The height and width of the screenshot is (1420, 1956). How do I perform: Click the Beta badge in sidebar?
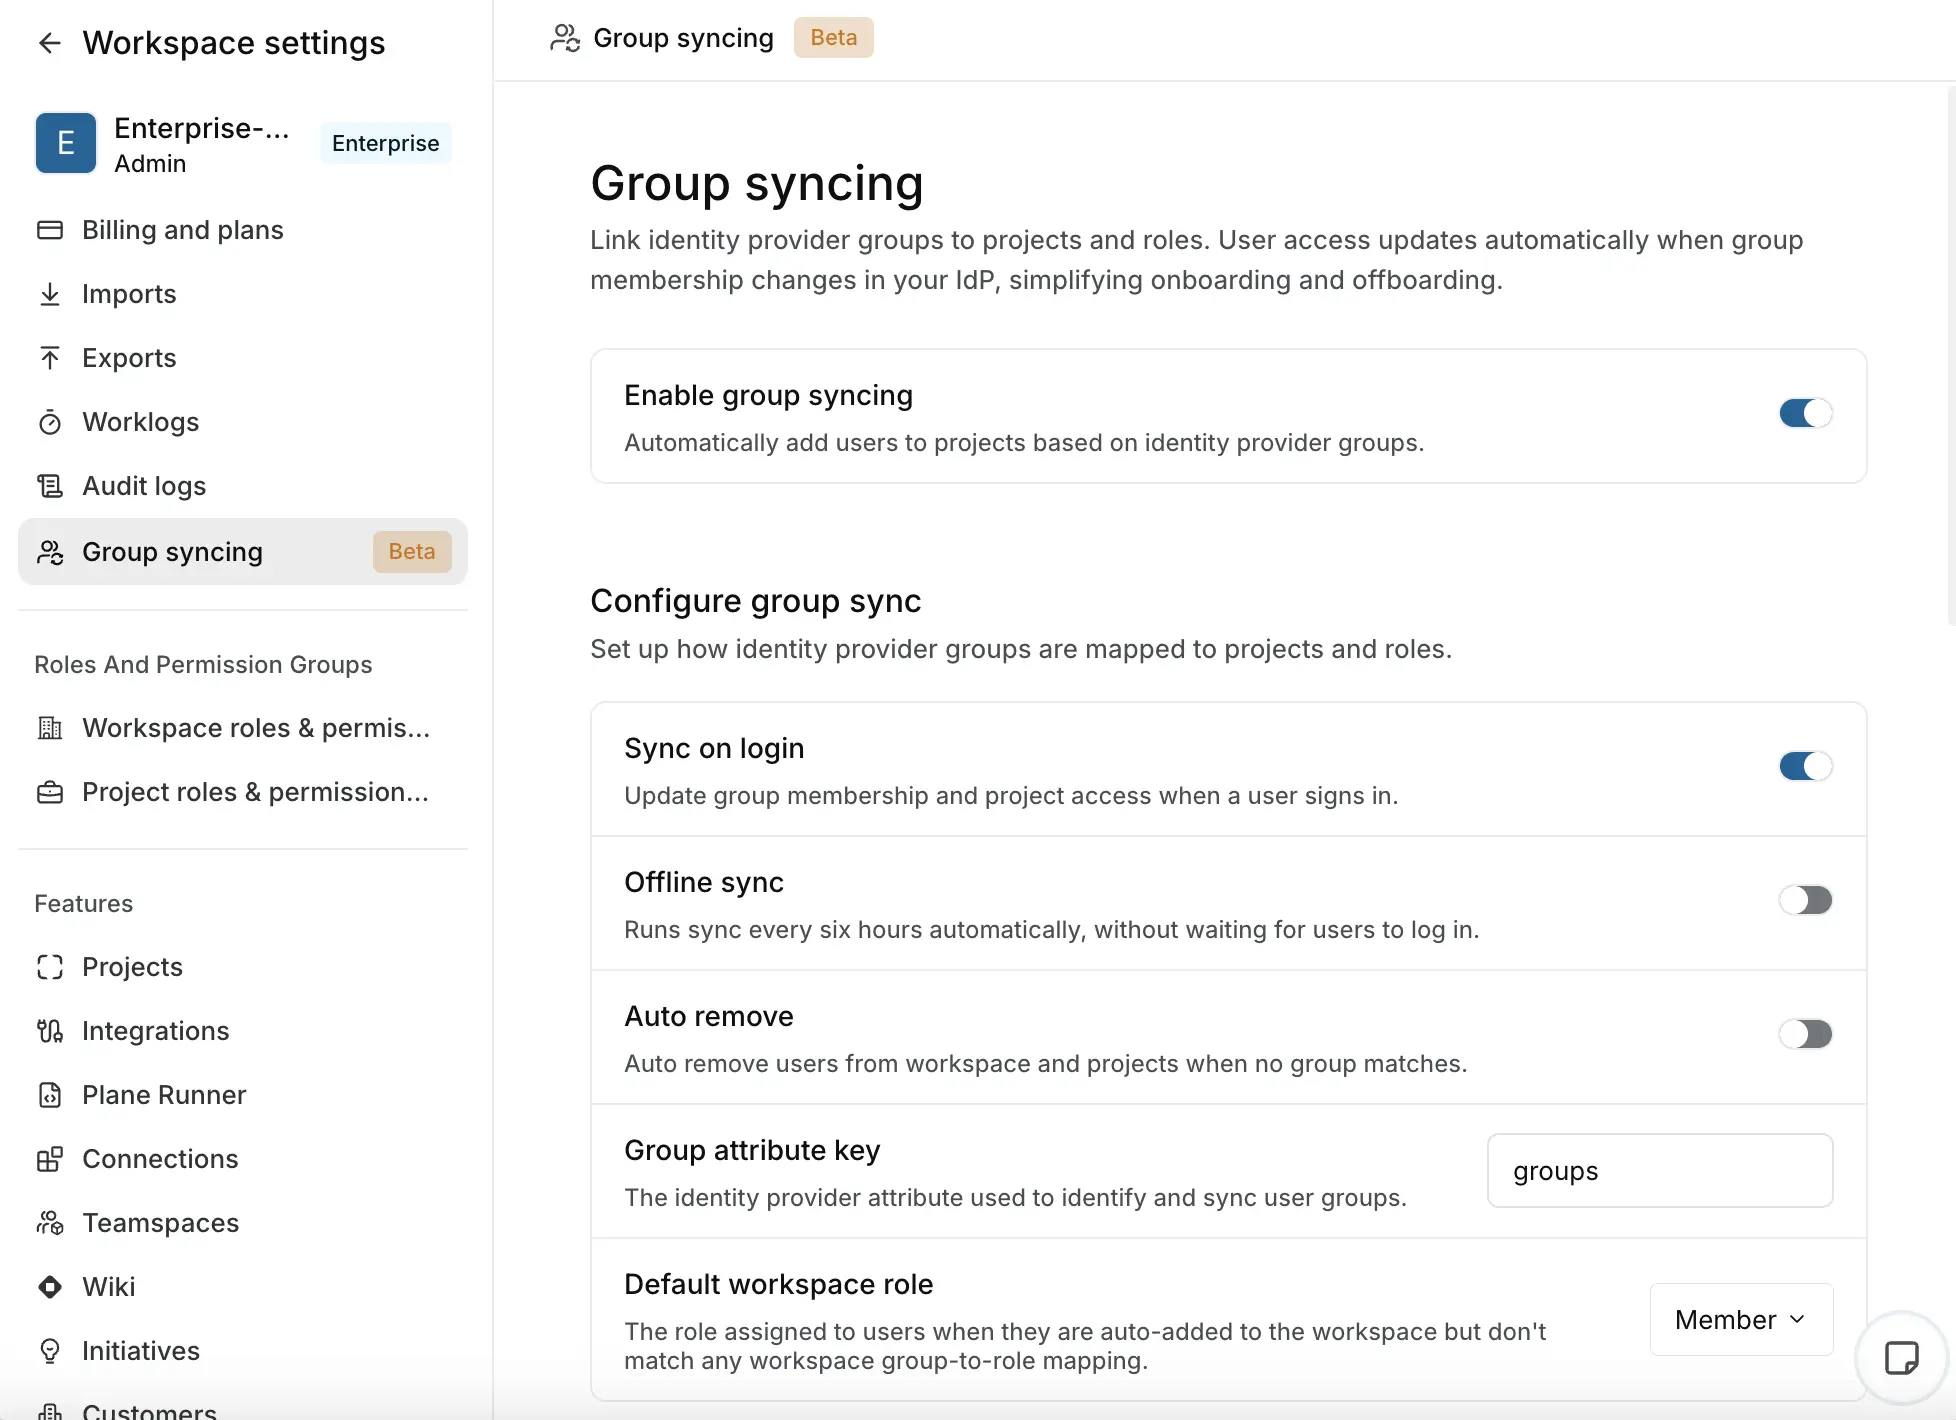[x=412, y=552]
